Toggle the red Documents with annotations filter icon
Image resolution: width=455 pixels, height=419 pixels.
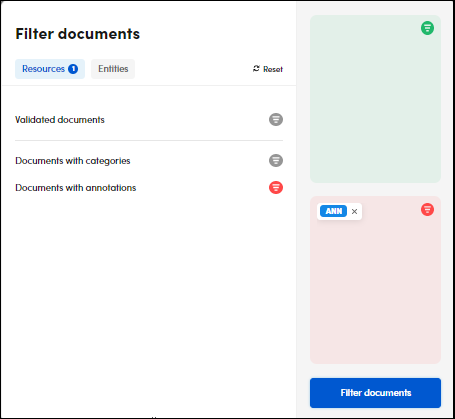coord(276,187)
